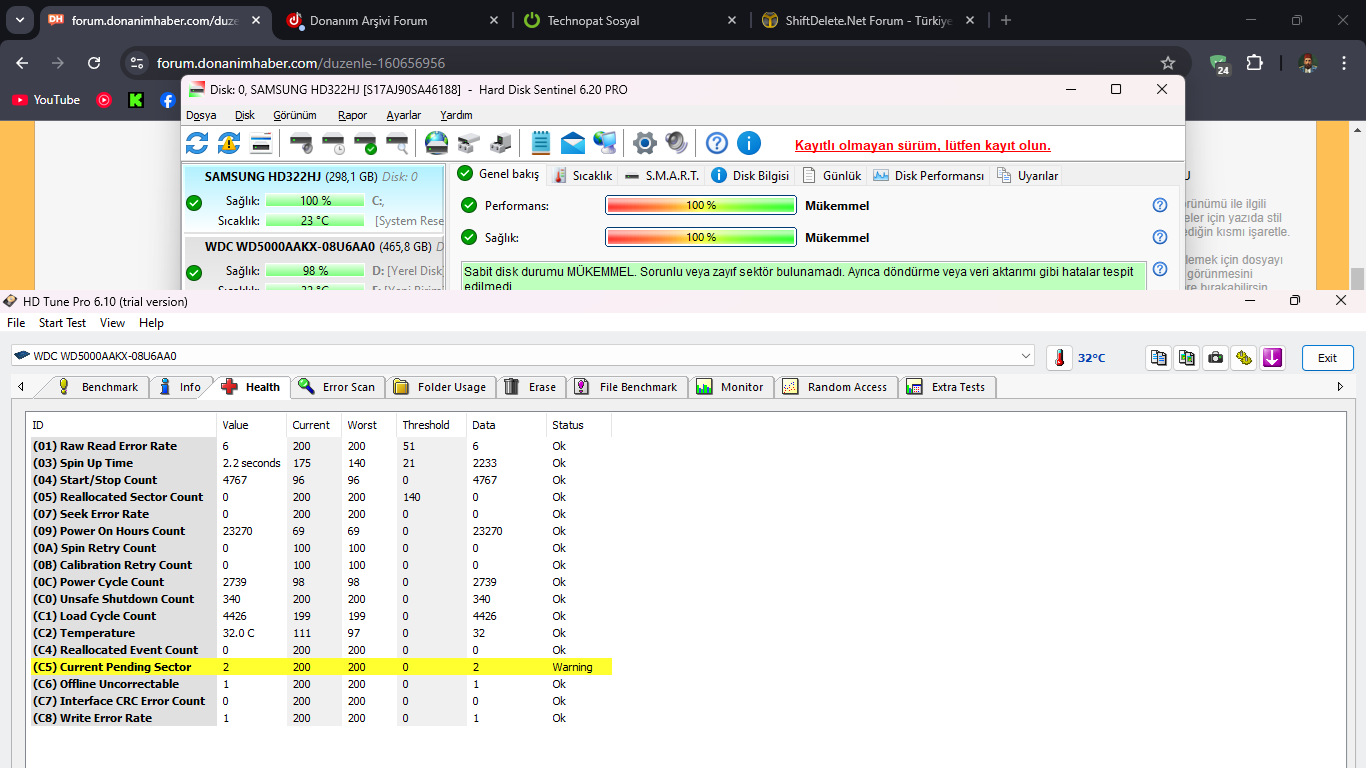Click the camera screenshot icon in HD Tune
Image resolution: width=1366 pixels, height=768 pixels.
coord(1215,357)
